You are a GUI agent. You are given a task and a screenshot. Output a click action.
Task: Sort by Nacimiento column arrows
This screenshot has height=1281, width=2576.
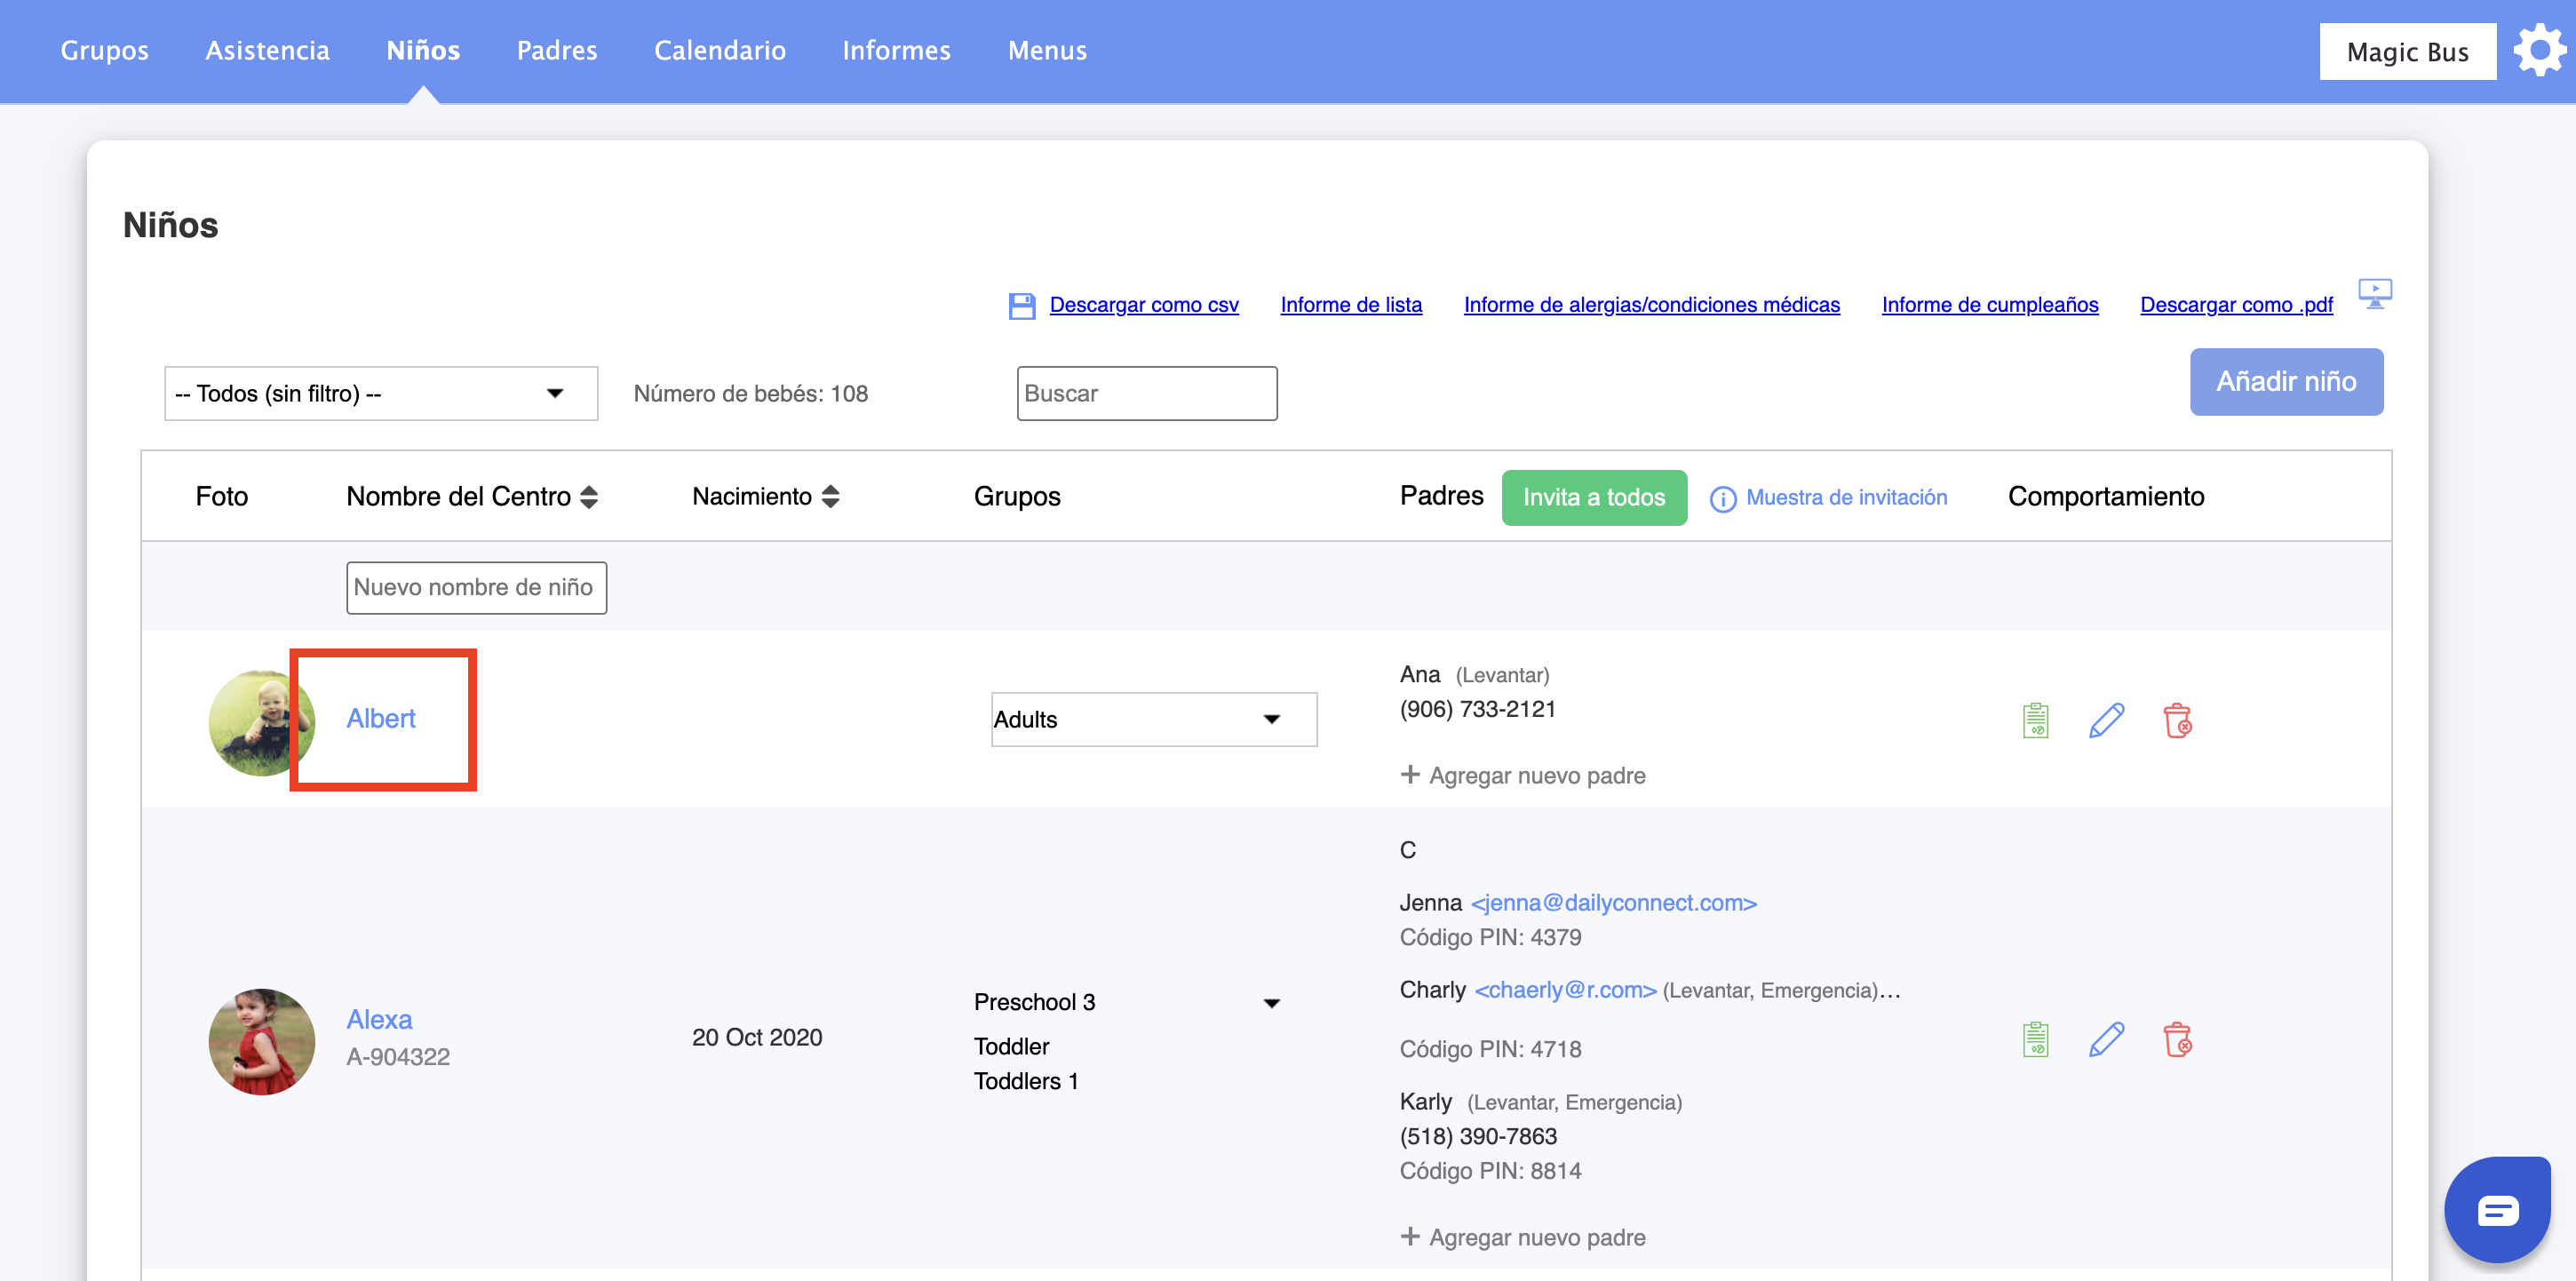830,497
